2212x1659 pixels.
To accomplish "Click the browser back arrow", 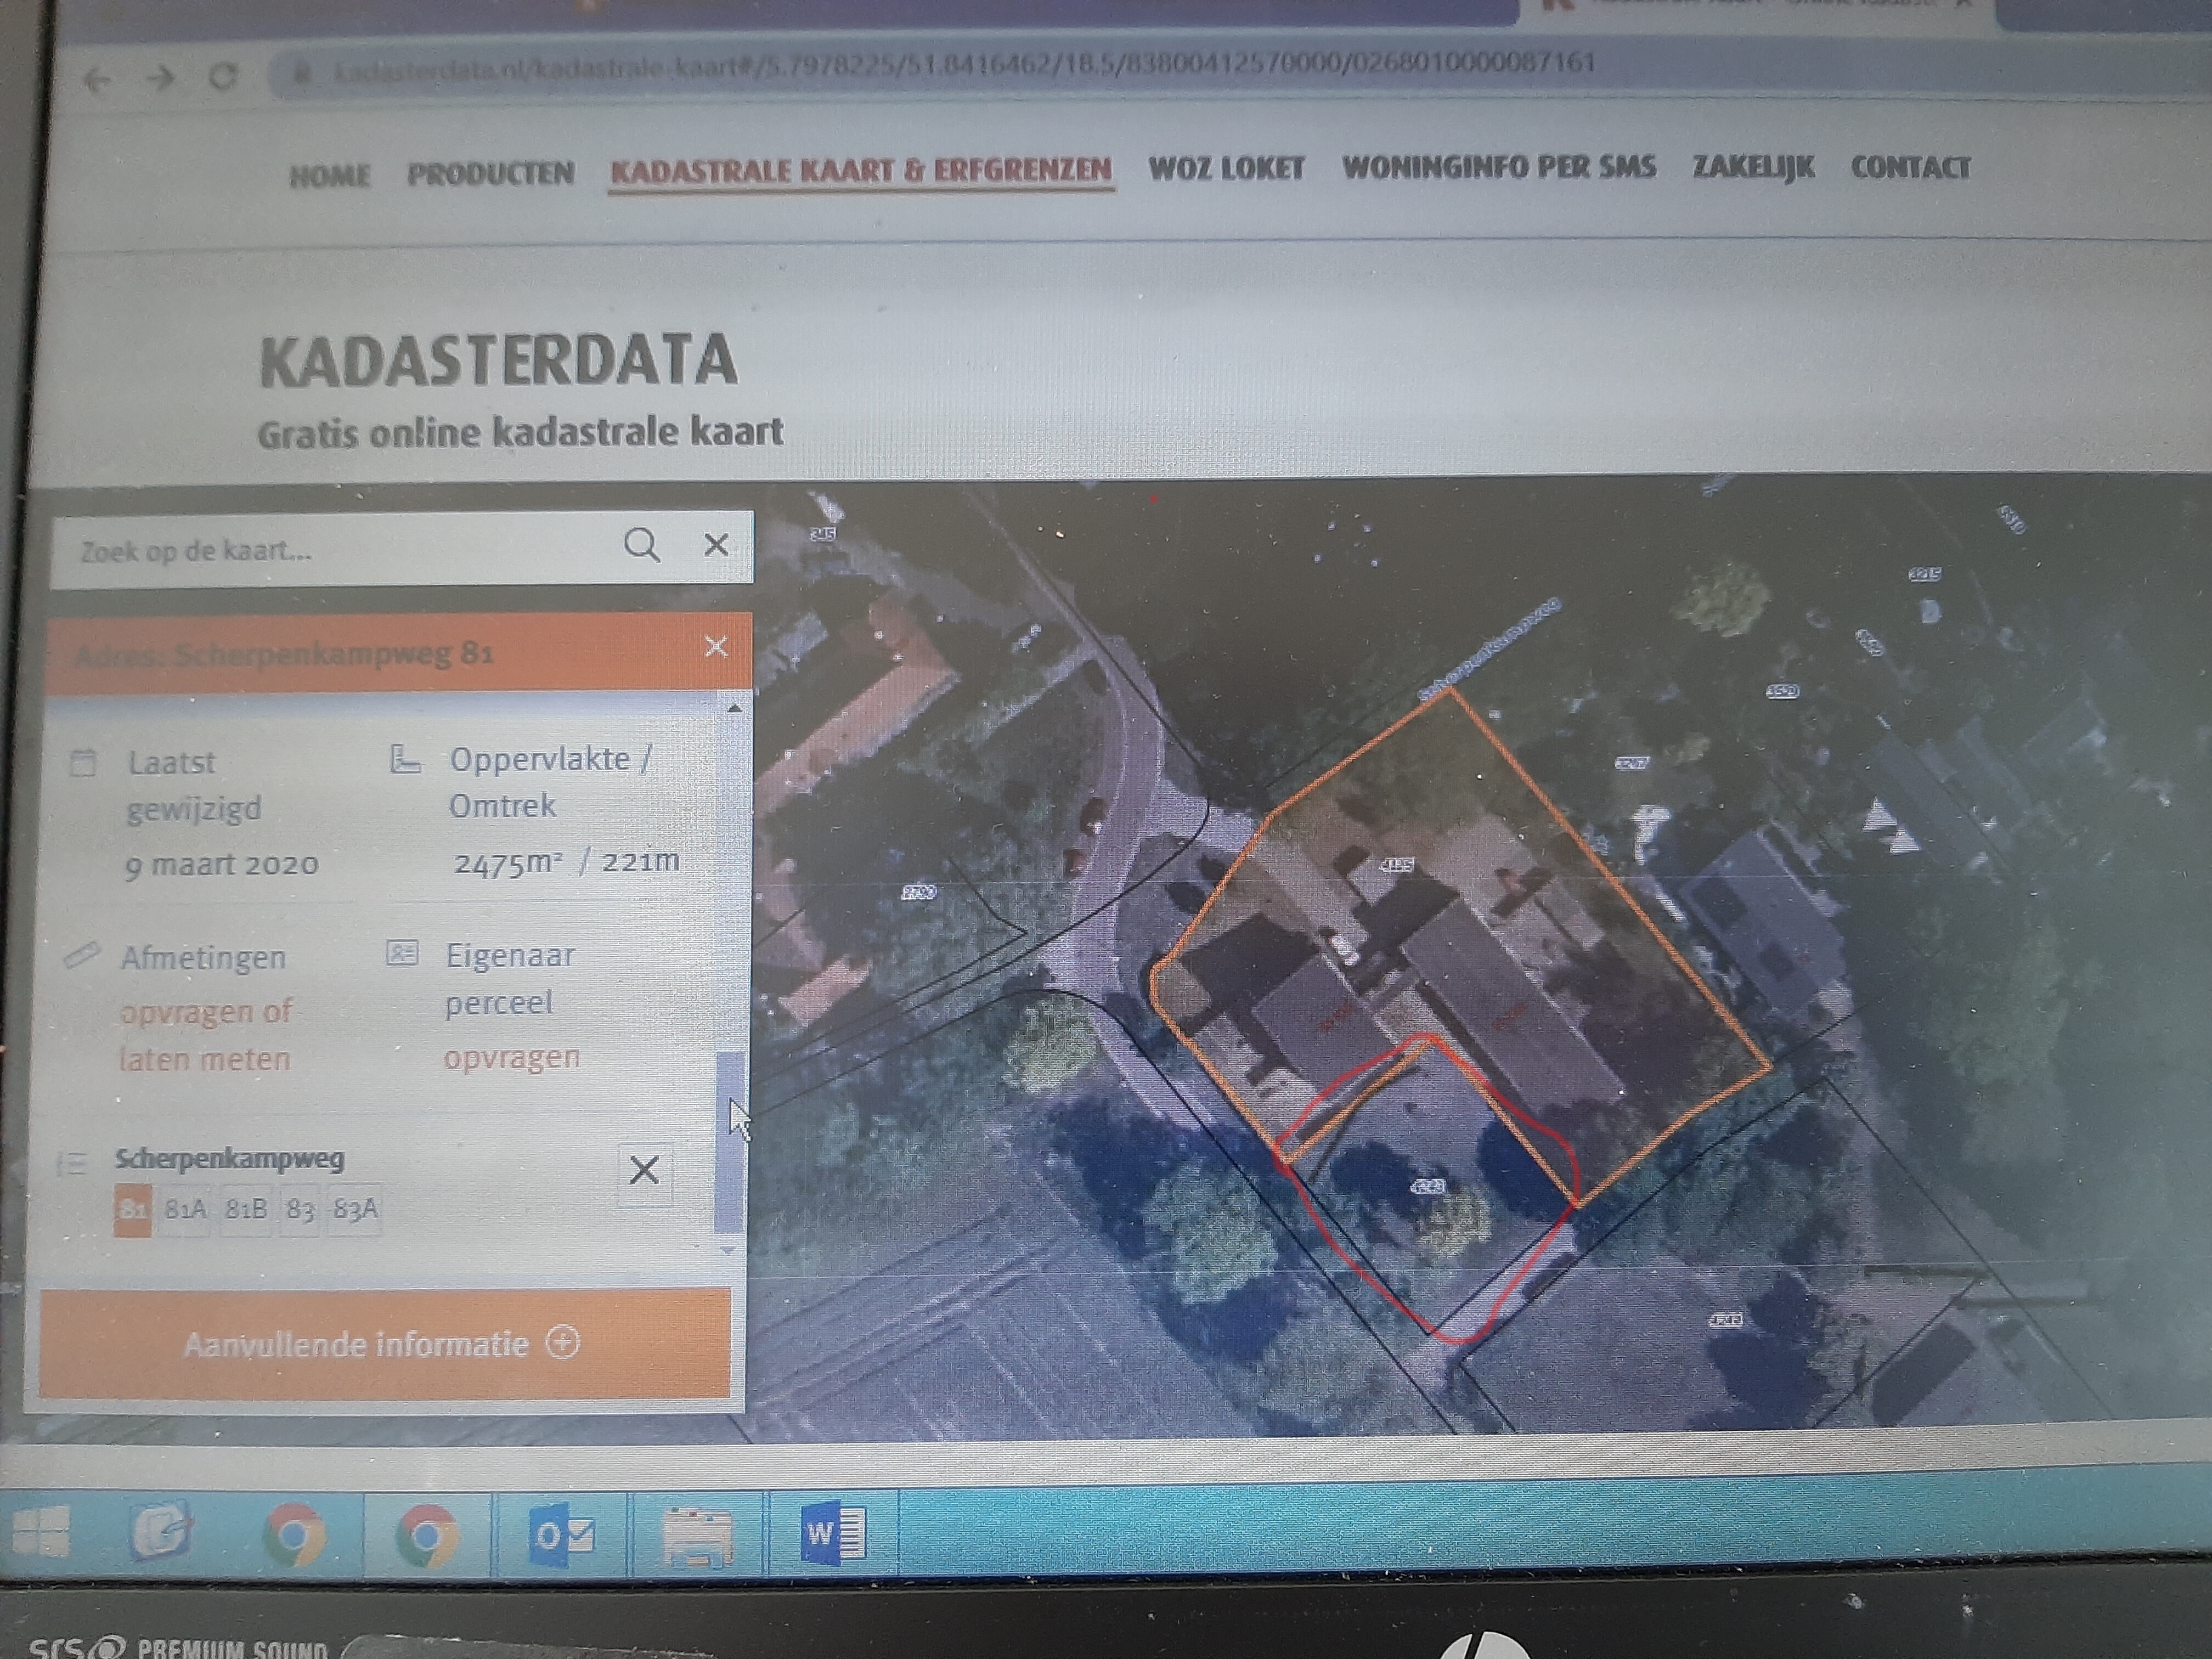I will [97, 79].
